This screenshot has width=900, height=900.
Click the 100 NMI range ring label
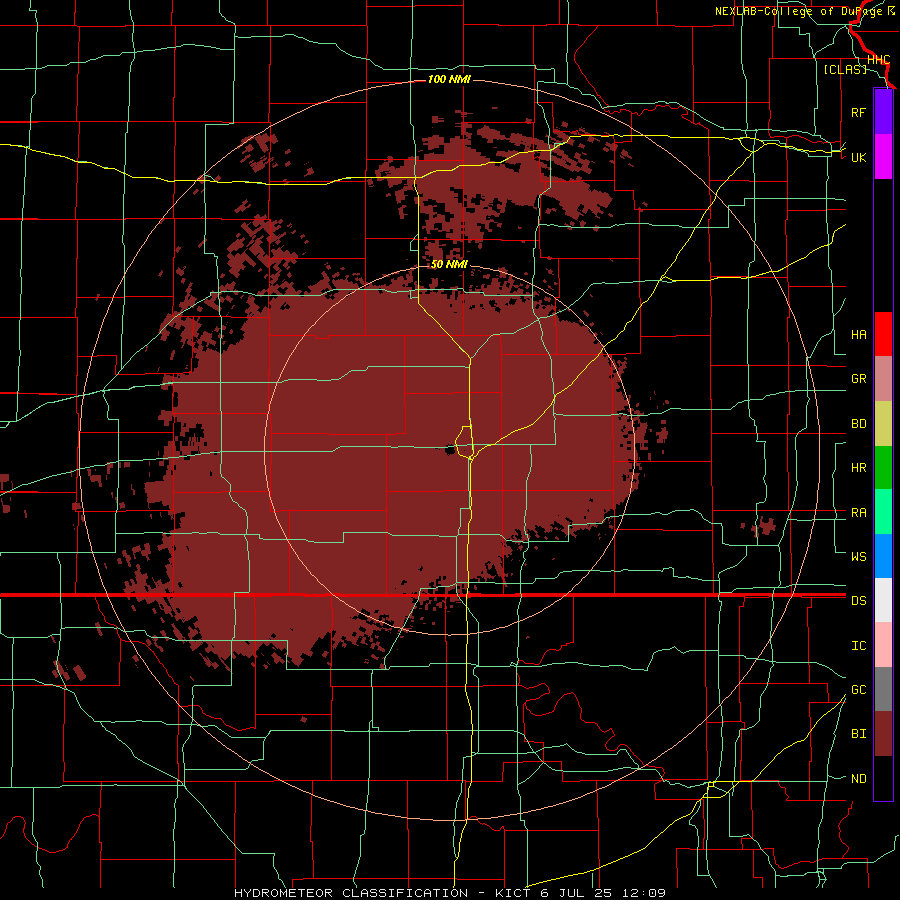(449, 79)
